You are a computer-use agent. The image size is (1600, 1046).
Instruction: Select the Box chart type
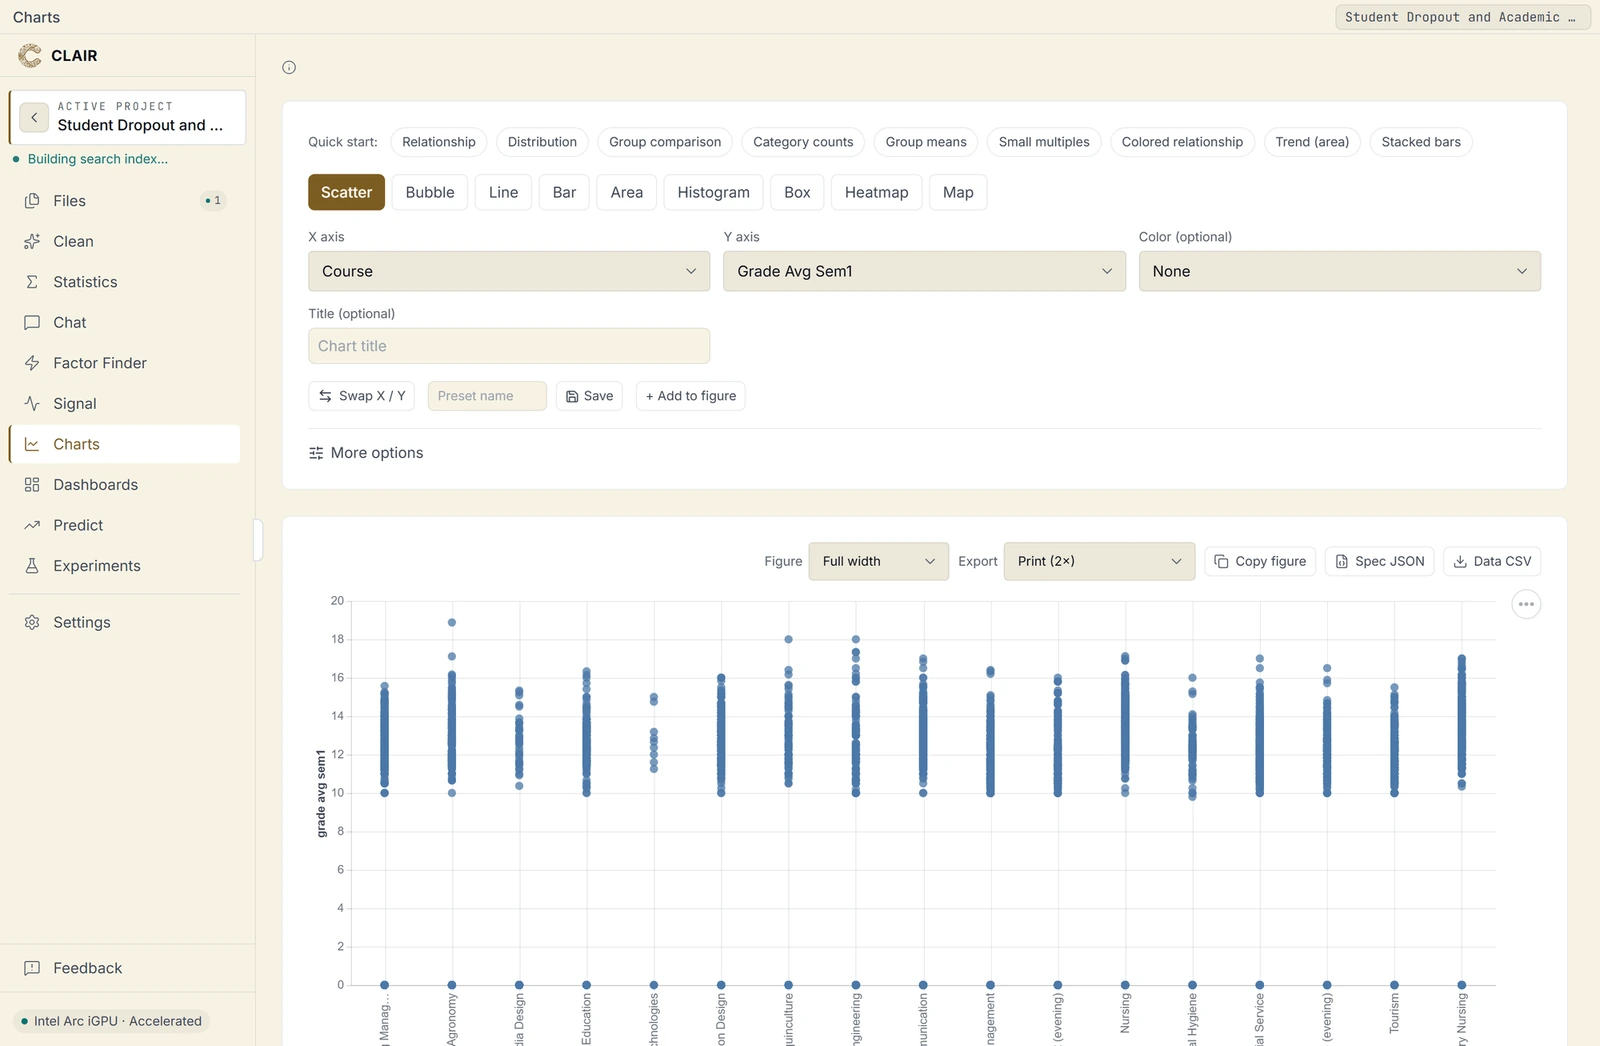pos(797,192)
